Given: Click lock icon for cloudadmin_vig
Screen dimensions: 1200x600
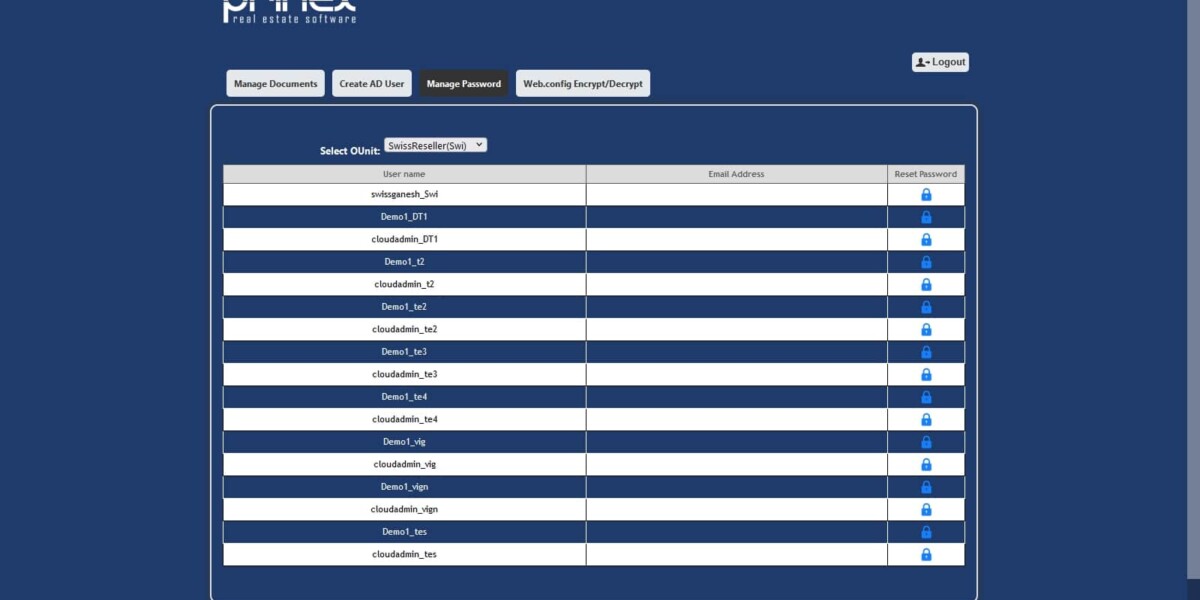Looking at the screenshot, I should (926, 465).
